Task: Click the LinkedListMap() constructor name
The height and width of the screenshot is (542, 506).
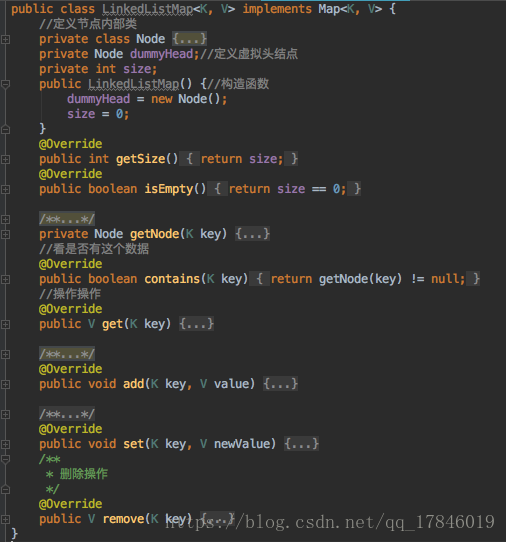Action: point(133,84)
